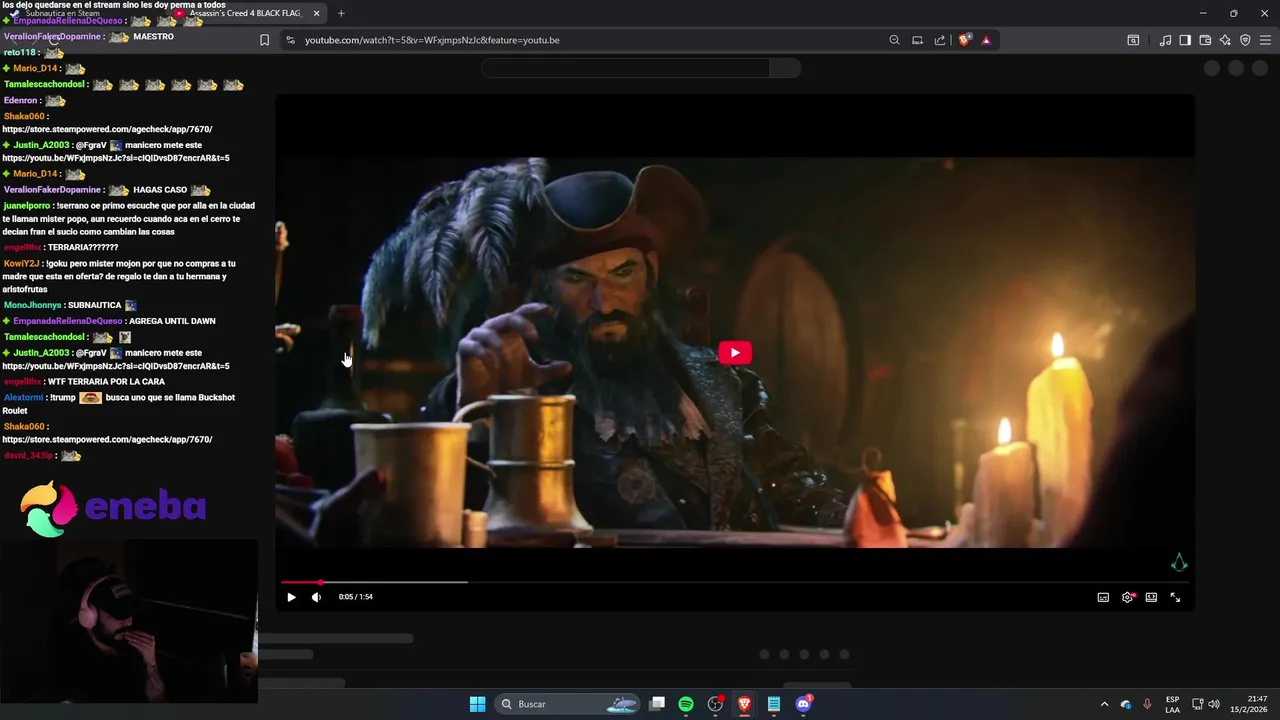The height and width of the screenshot is (720, 1280).
Task: Seek on the video progress bar
Action: point(735,582)
